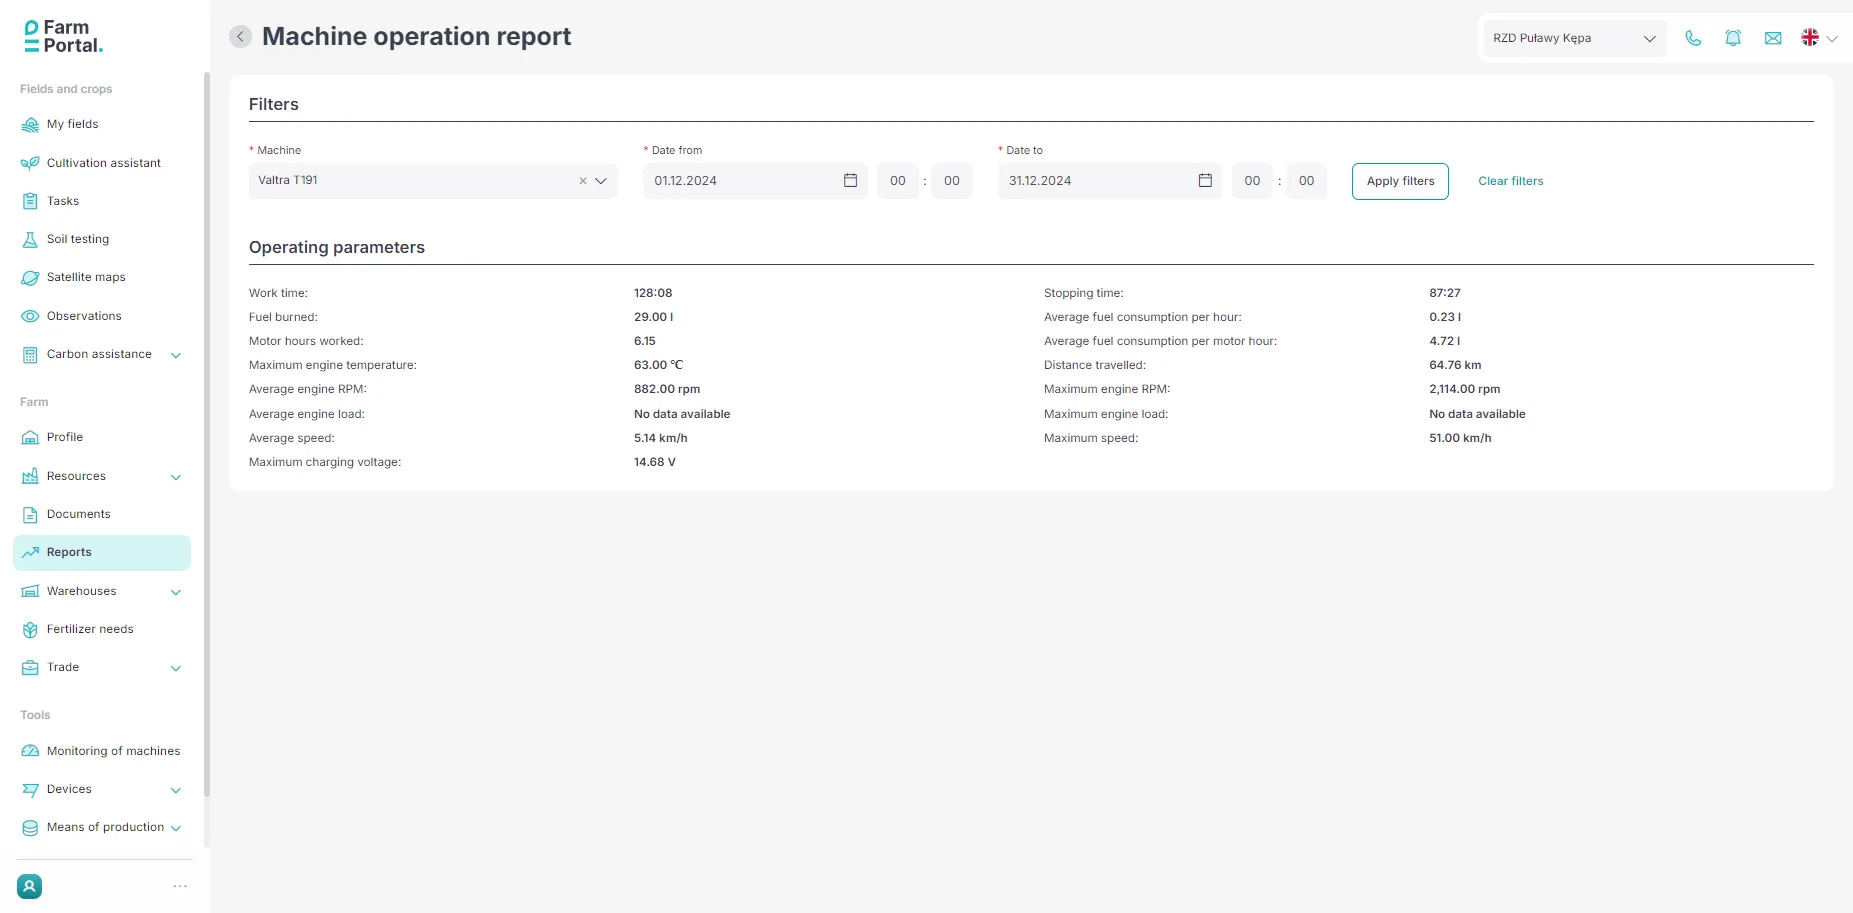Expand Trade submenu chevron
The height and width of the screenshot is (913, 1853).
coord(176,668)
